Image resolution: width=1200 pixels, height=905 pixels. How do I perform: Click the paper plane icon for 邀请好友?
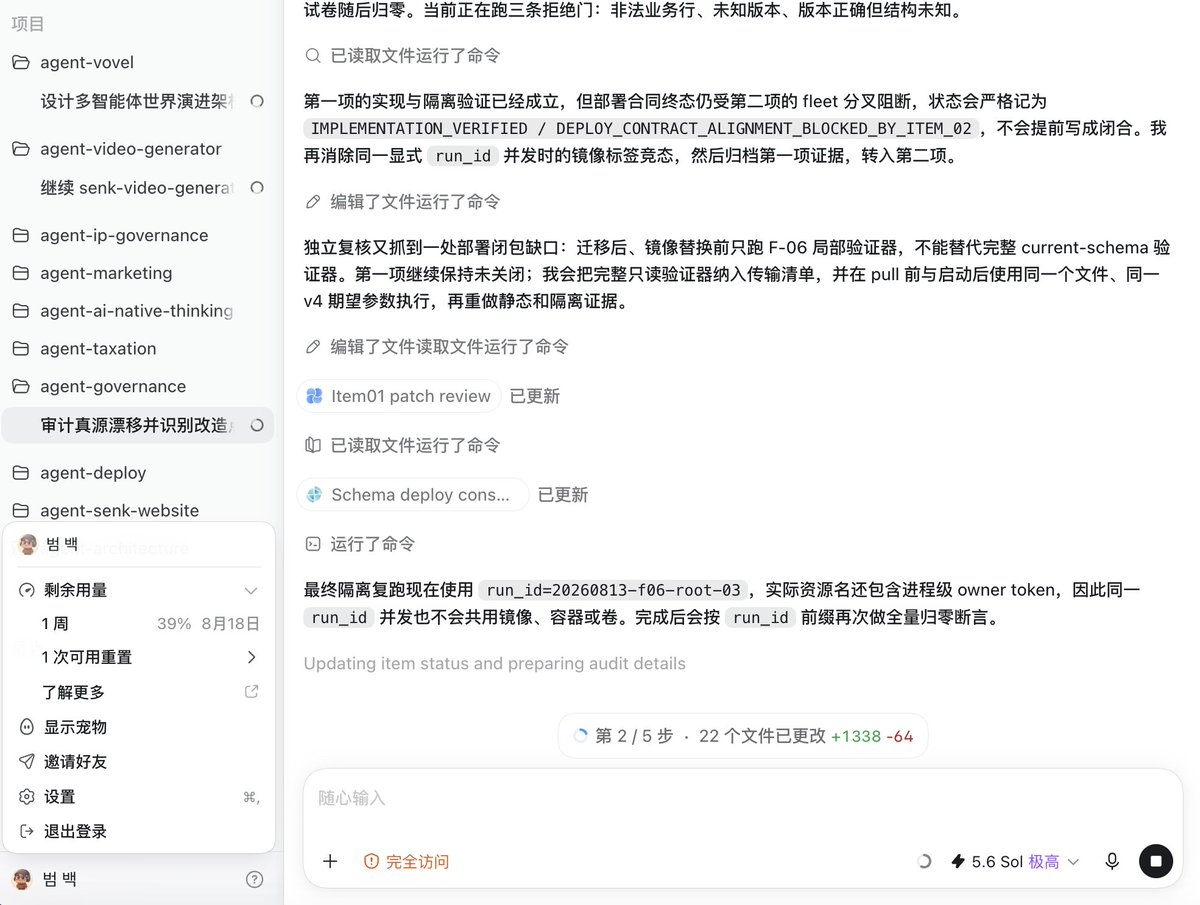point(27,762)
